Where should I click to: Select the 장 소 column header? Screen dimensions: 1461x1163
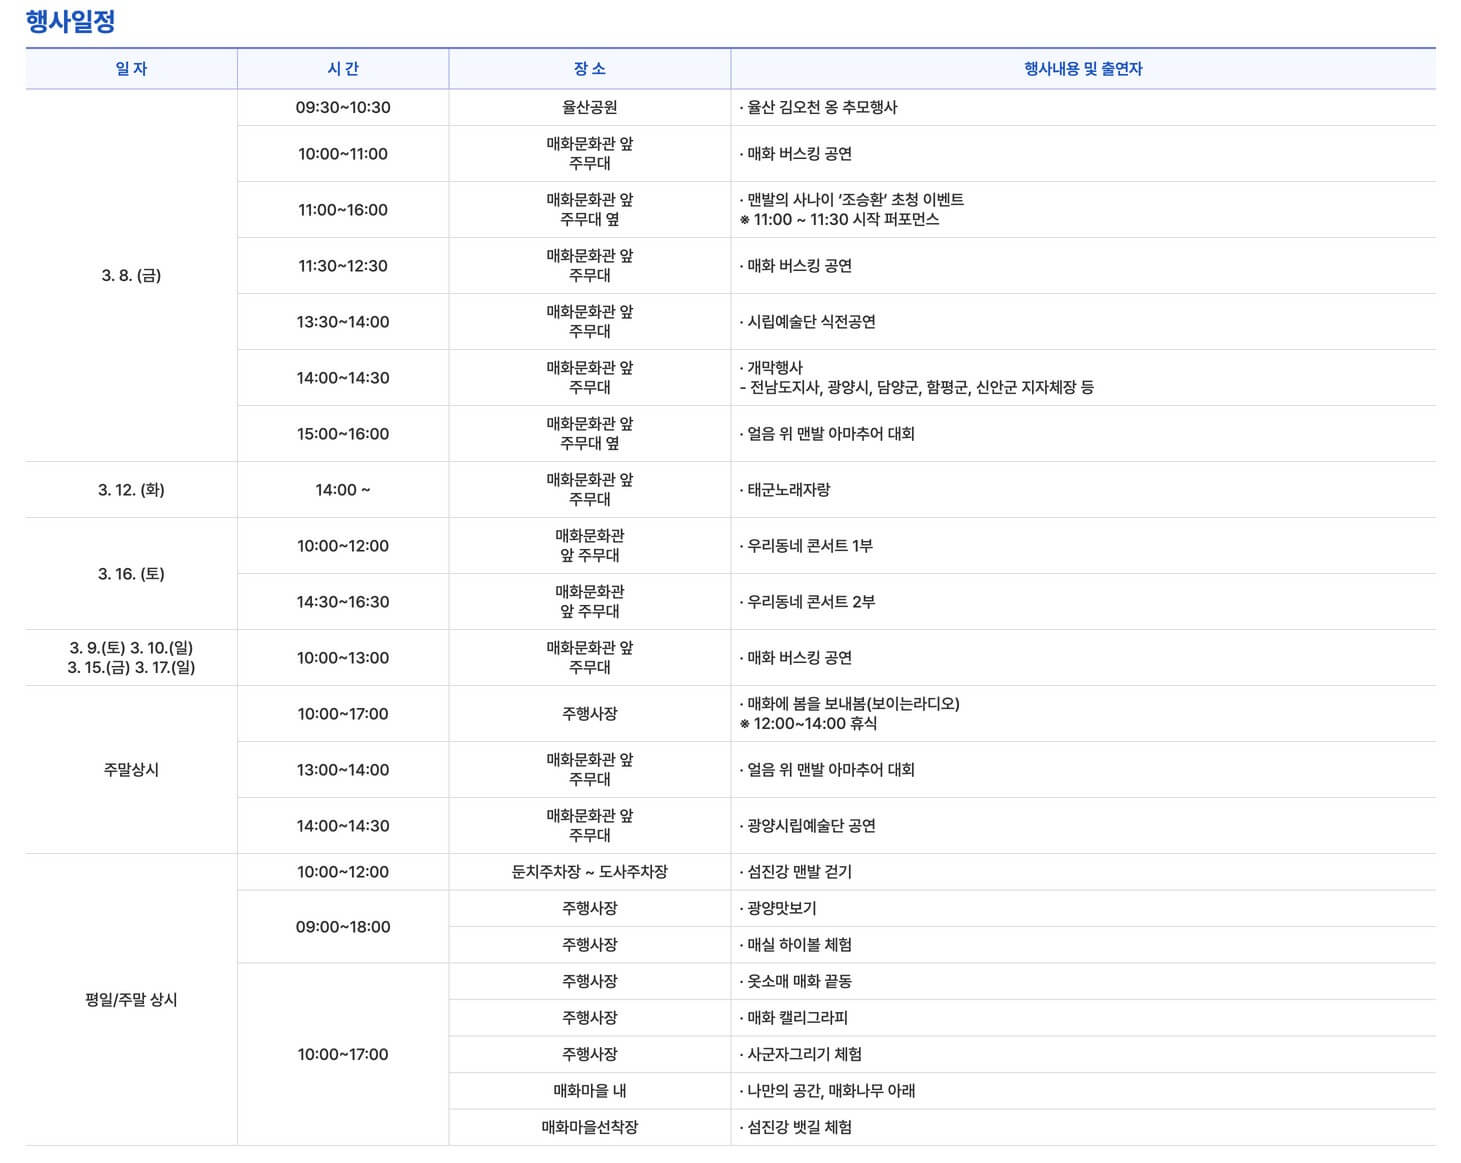[590, 69]
